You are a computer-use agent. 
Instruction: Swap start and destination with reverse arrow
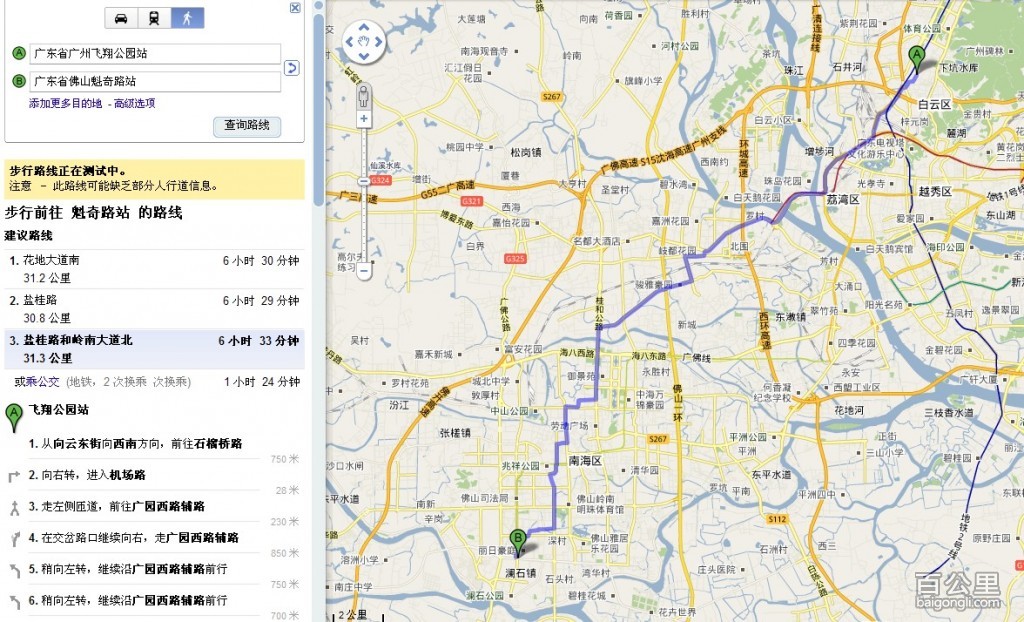coord(292,67)
